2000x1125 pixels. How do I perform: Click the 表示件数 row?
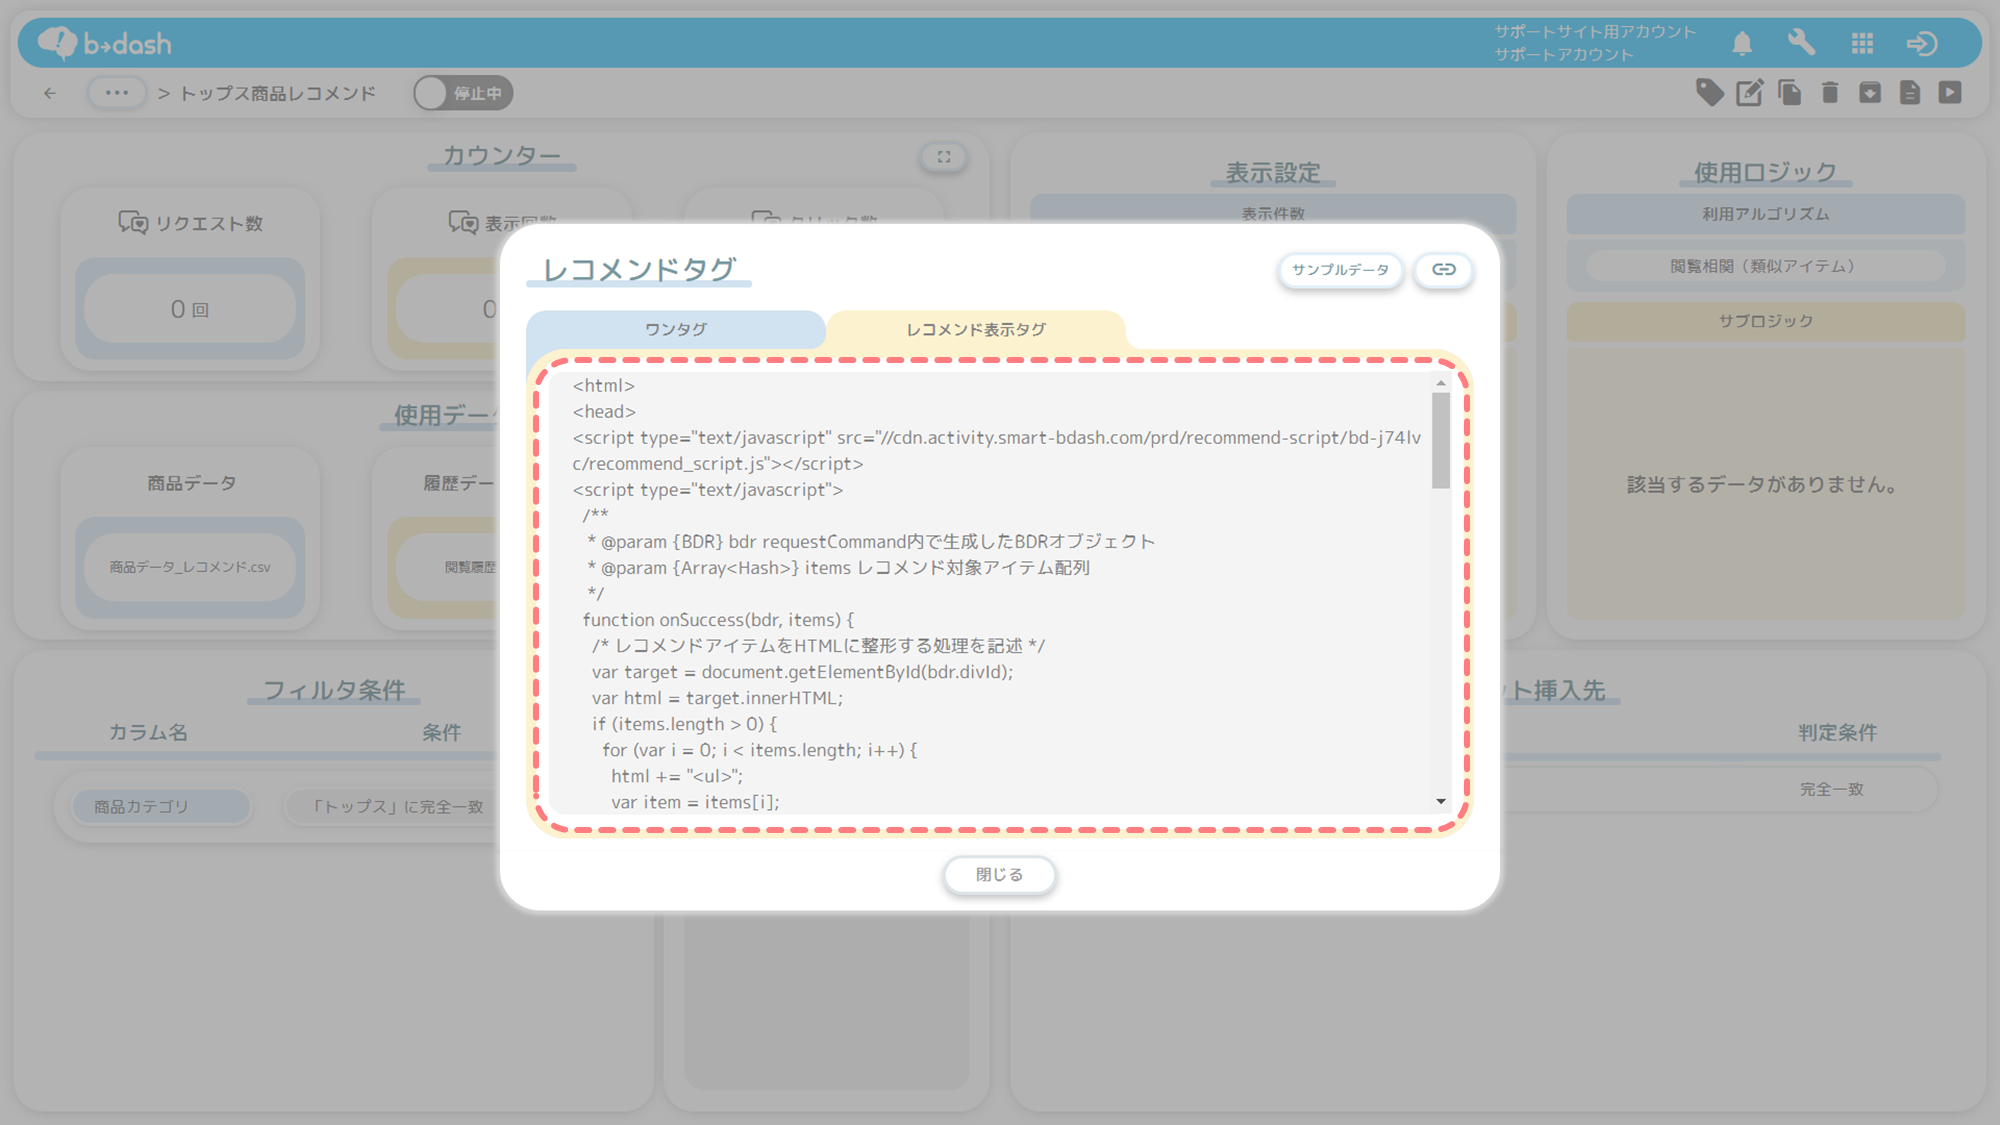point(1273,213)
